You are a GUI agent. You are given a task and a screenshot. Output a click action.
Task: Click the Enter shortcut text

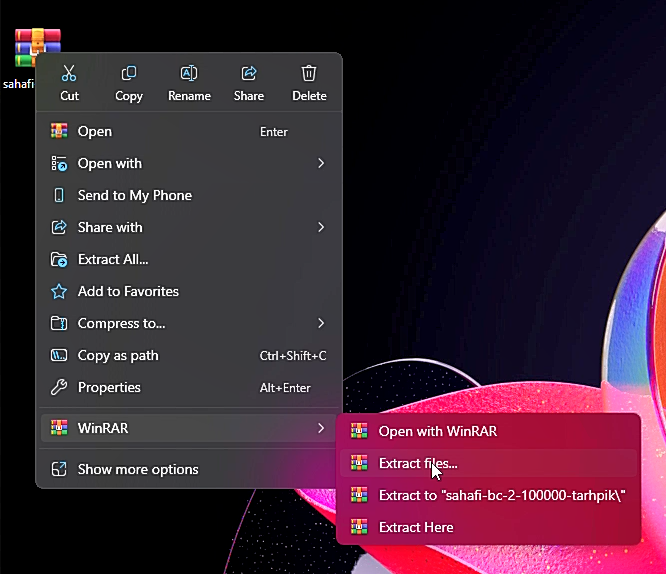point(274,132)
